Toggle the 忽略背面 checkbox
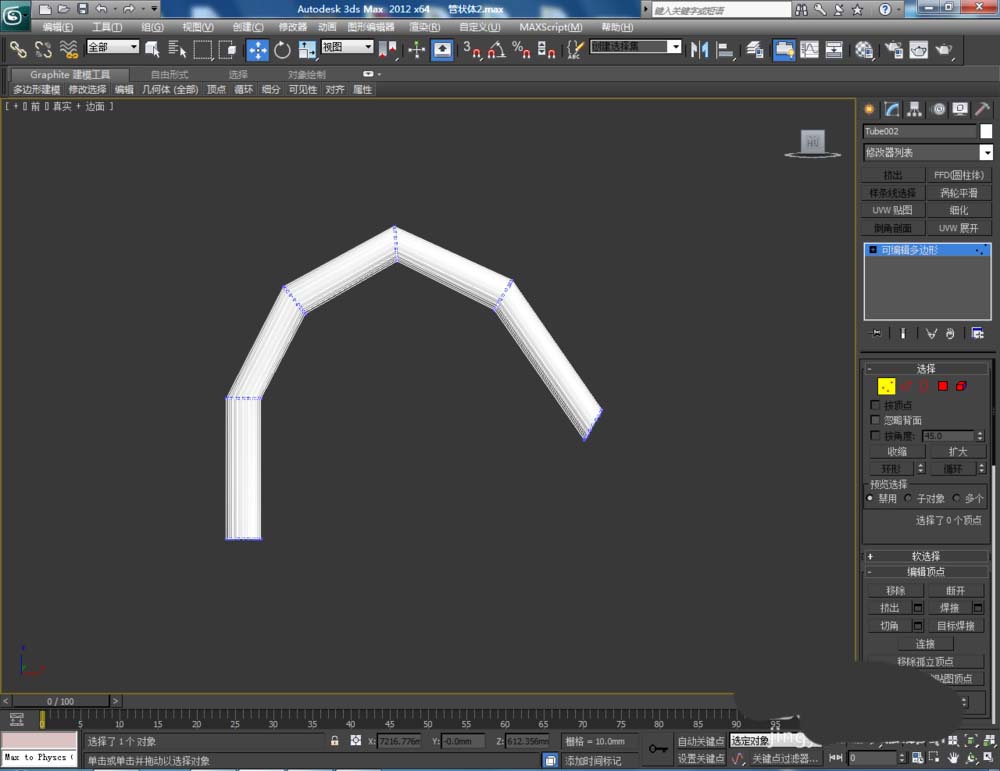 pos(876,420)
